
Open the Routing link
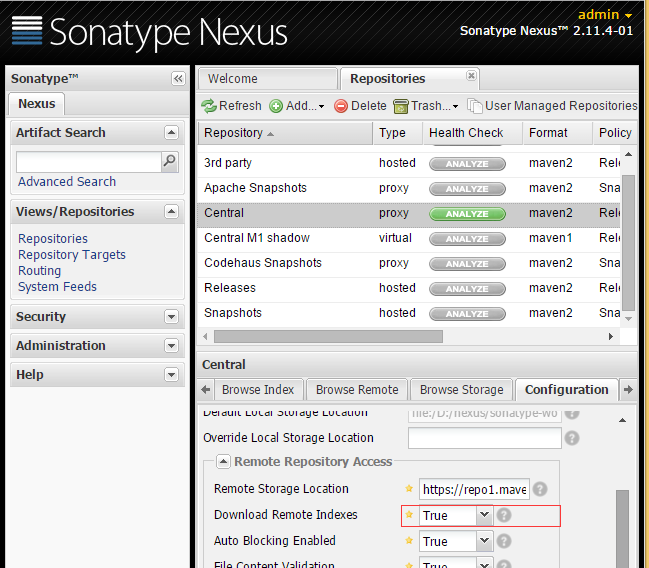tap(39, 271)
